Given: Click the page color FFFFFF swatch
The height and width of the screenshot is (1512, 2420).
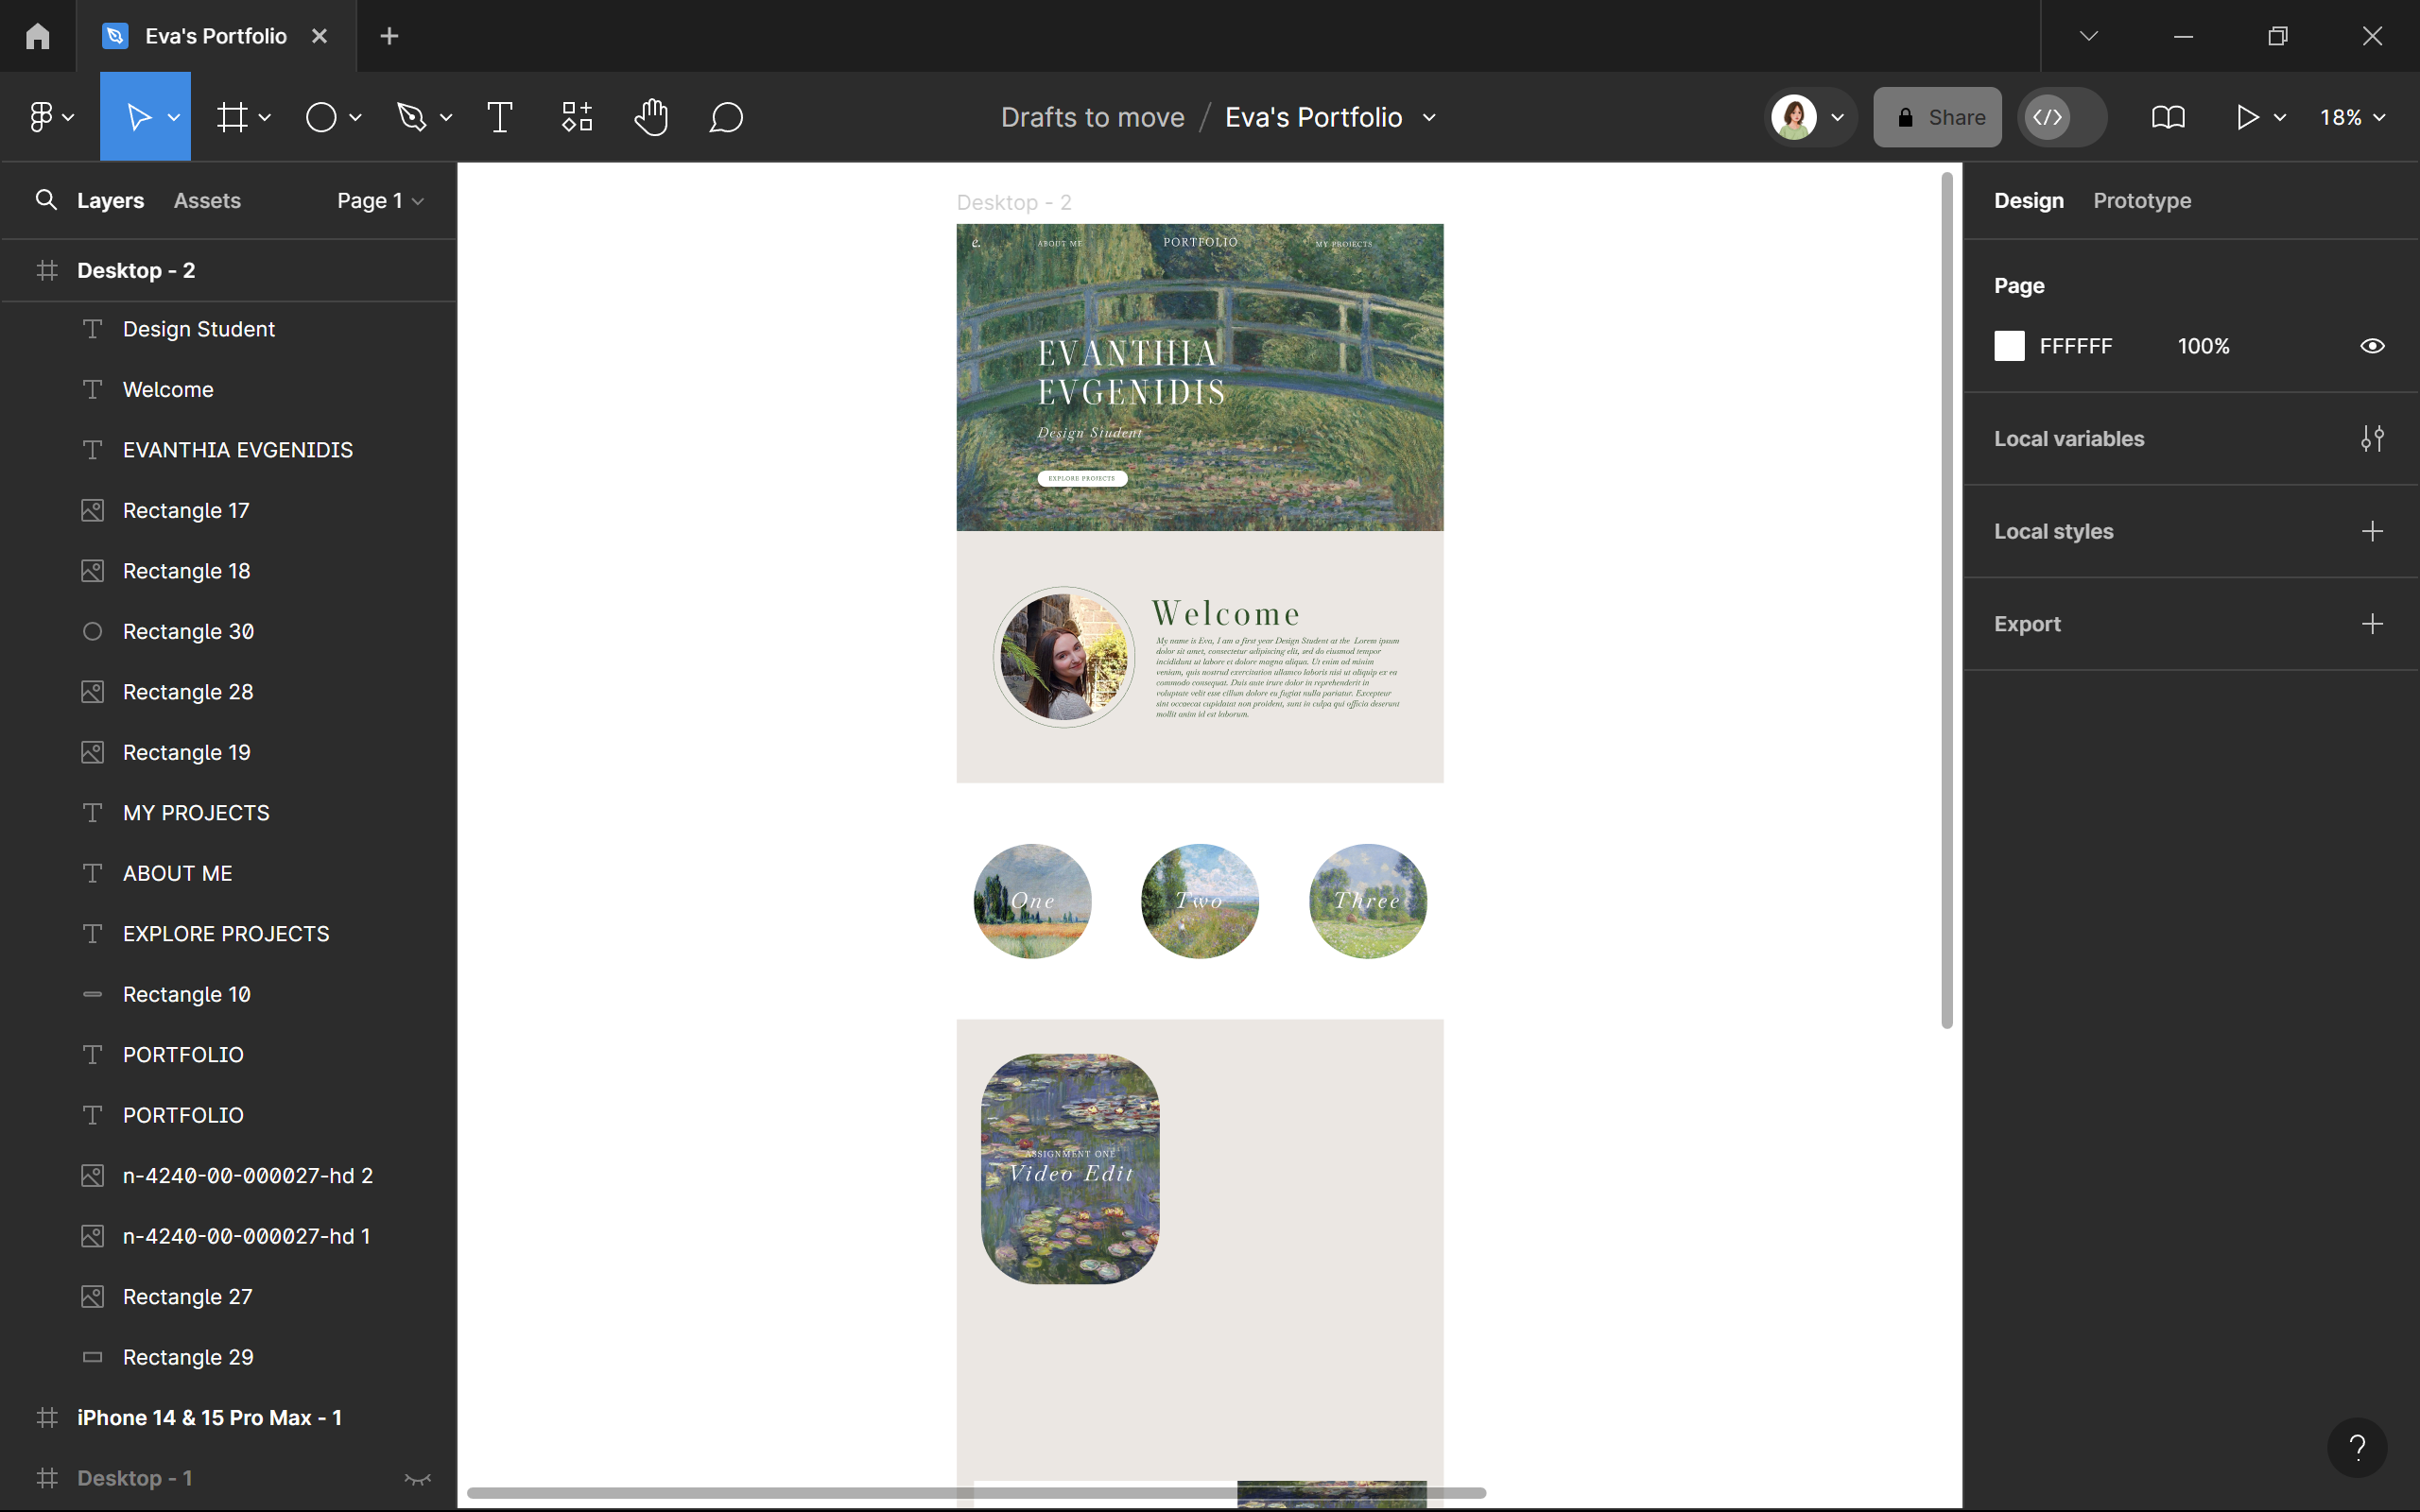Looking at the screenshot, I should coord(2009,346).
